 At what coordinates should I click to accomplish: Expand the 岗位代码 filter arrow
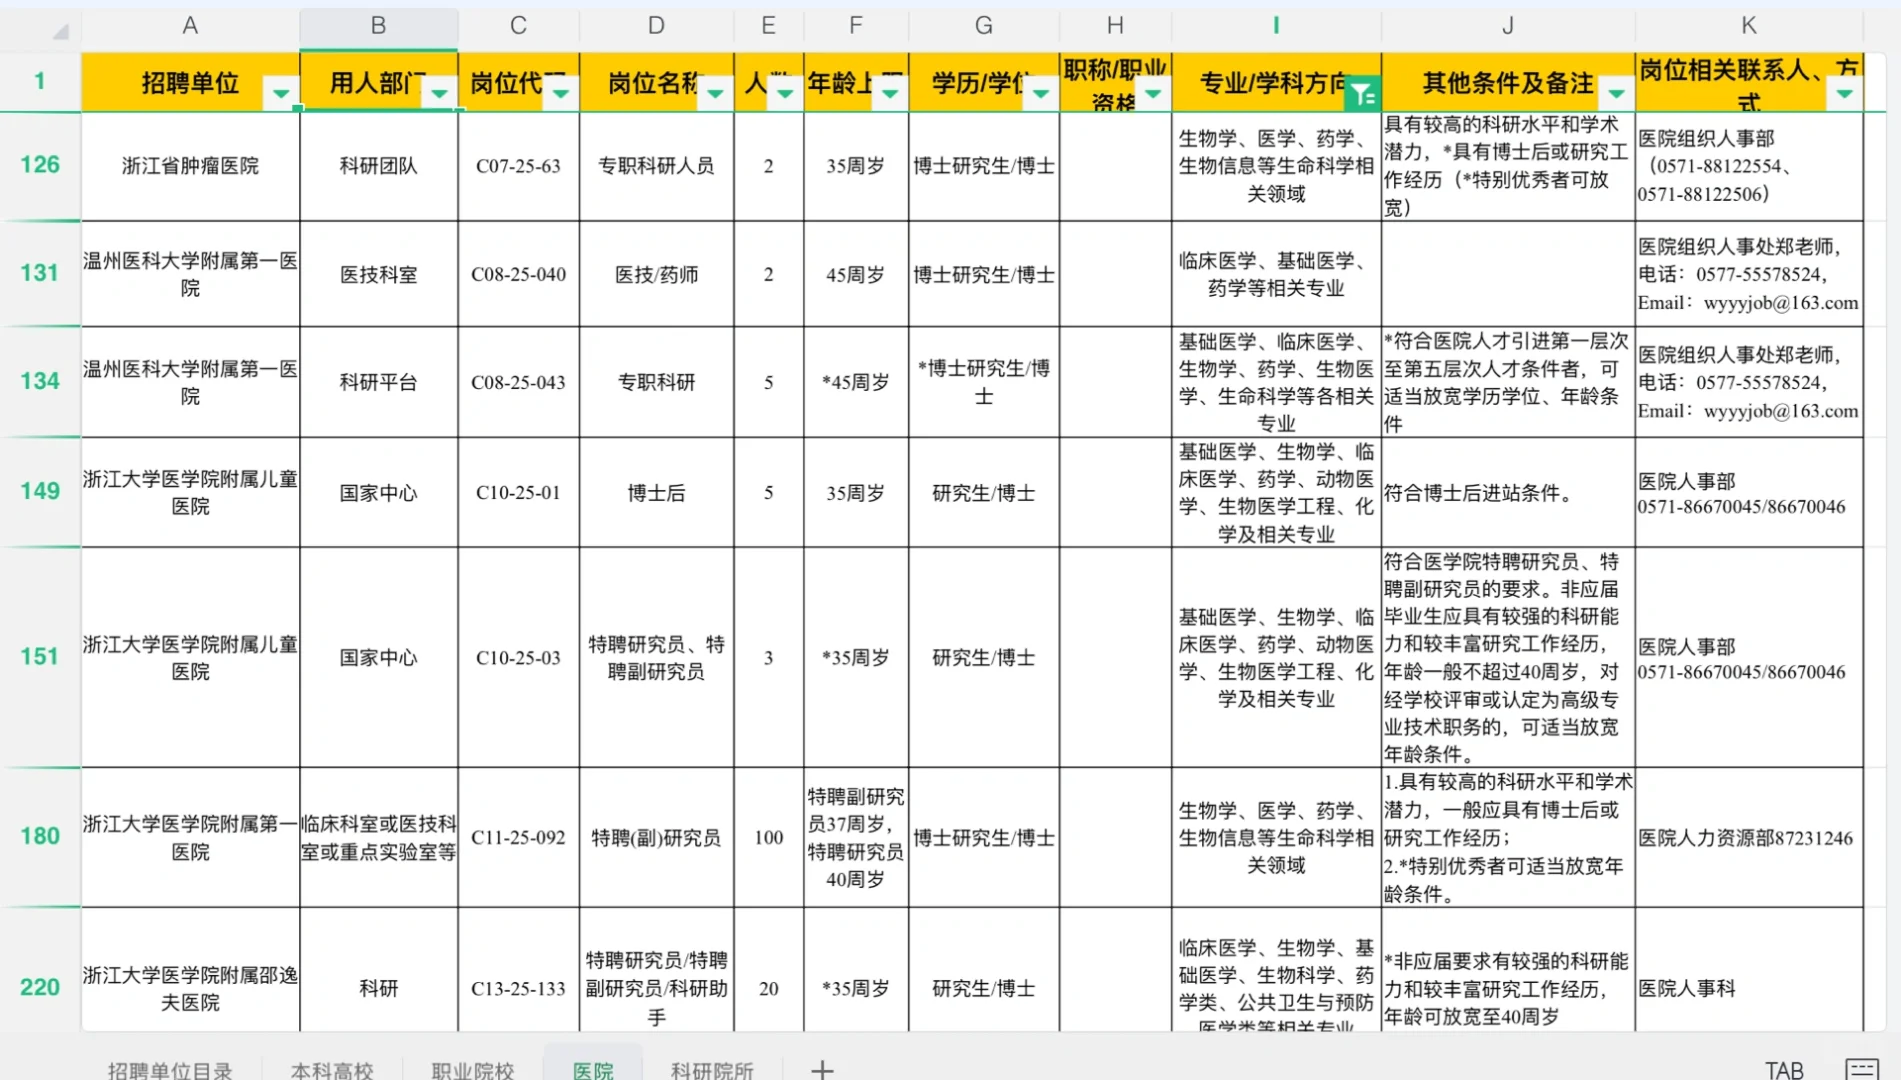click(x=561, y=94)
